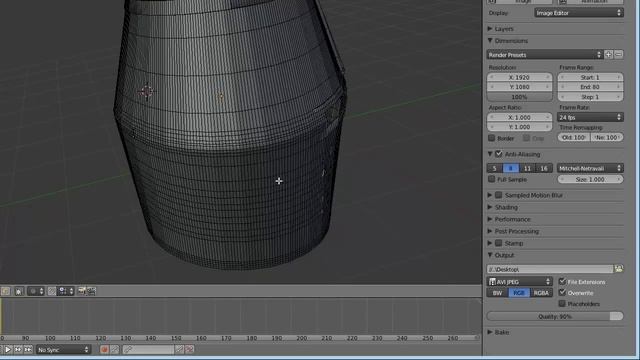Open the AVI JPEG file format dropdown
The image size is (640, 360).
click(x=520, y=282)
